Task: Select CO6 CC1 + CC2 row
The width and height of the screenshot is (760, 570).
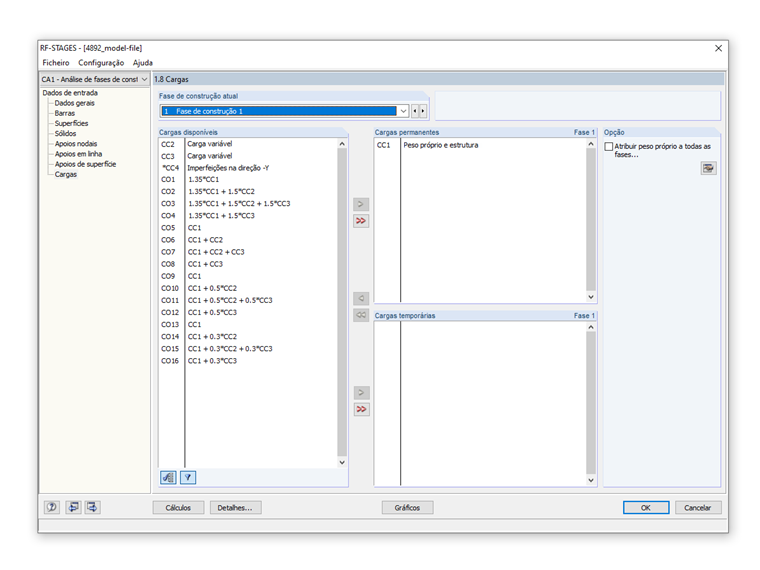Action: 248,240
